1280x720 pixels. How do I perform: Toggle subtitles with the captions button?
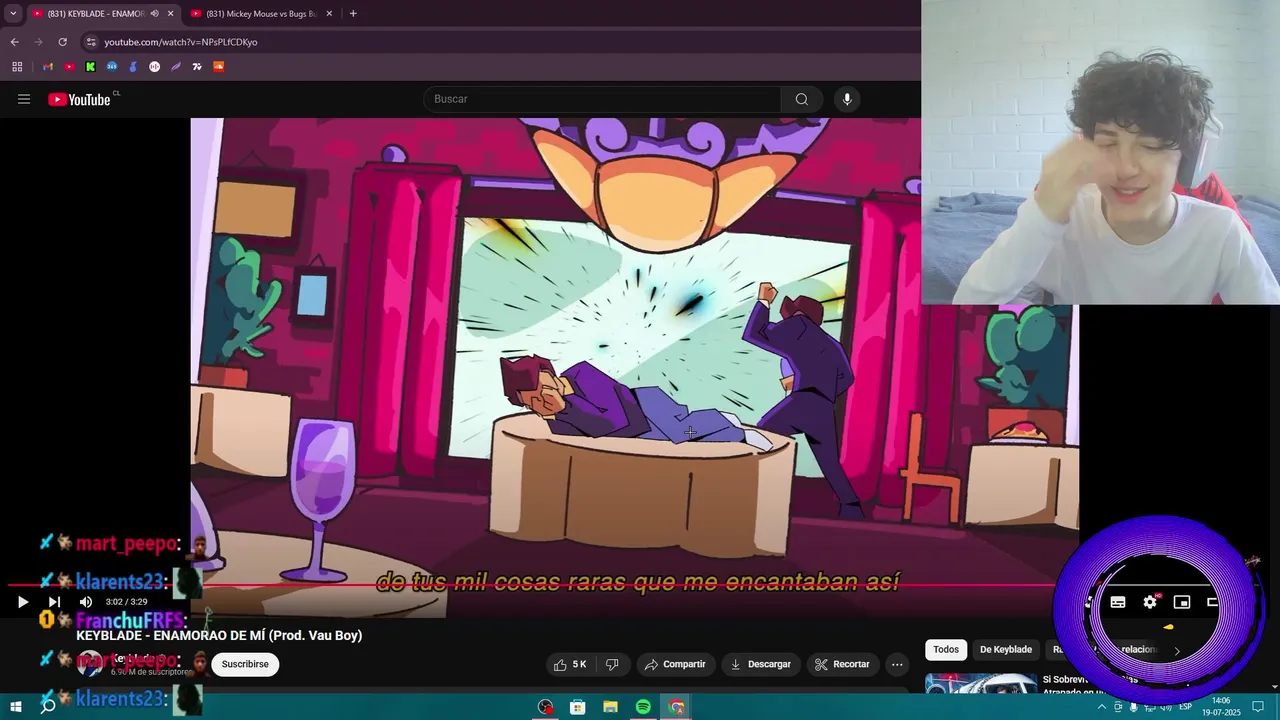pos(1118,602)
